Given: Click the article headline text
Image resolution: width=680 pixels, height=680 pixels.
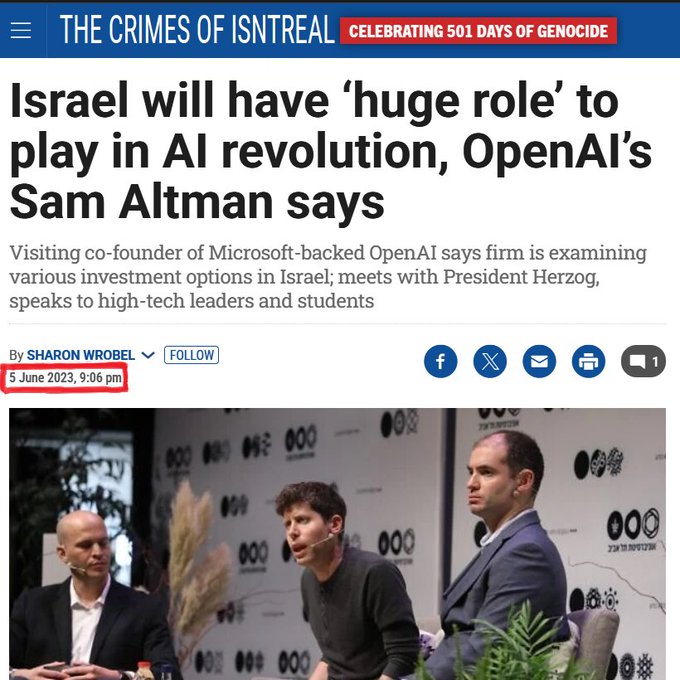Looking at the screenshot, I should (330, 151).
